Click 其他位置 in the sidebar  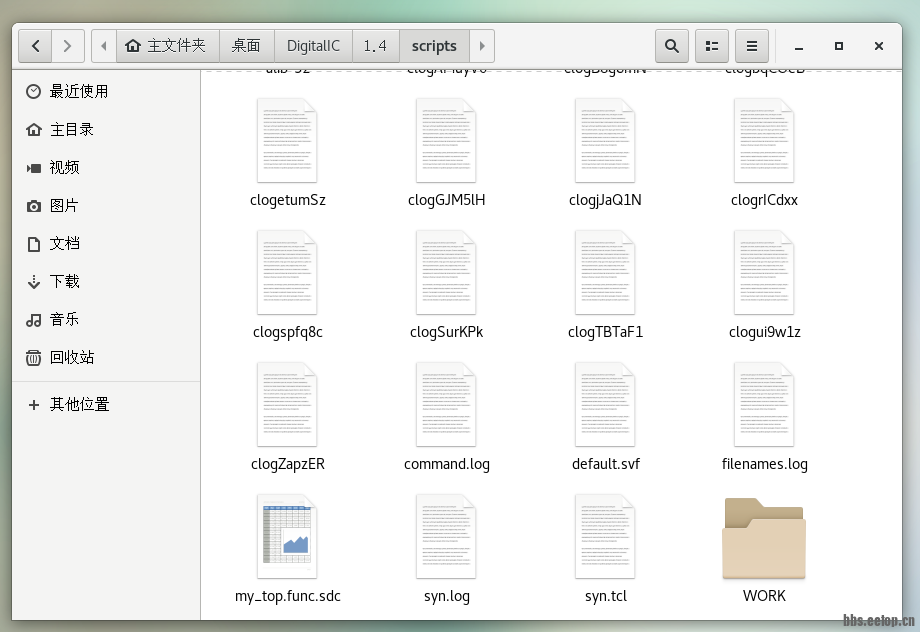point(80,404)
